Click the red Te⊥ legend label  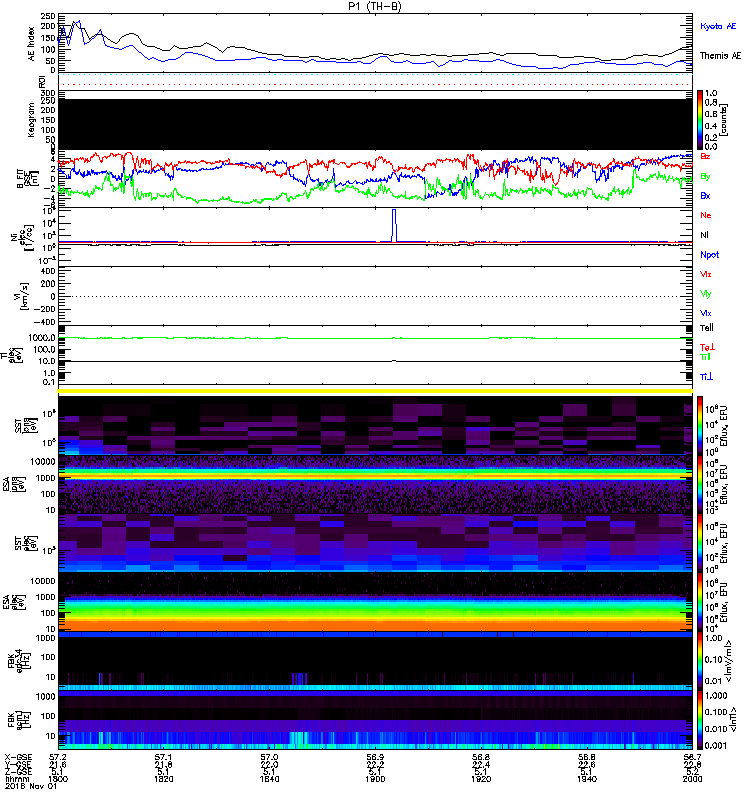point(707,347)
